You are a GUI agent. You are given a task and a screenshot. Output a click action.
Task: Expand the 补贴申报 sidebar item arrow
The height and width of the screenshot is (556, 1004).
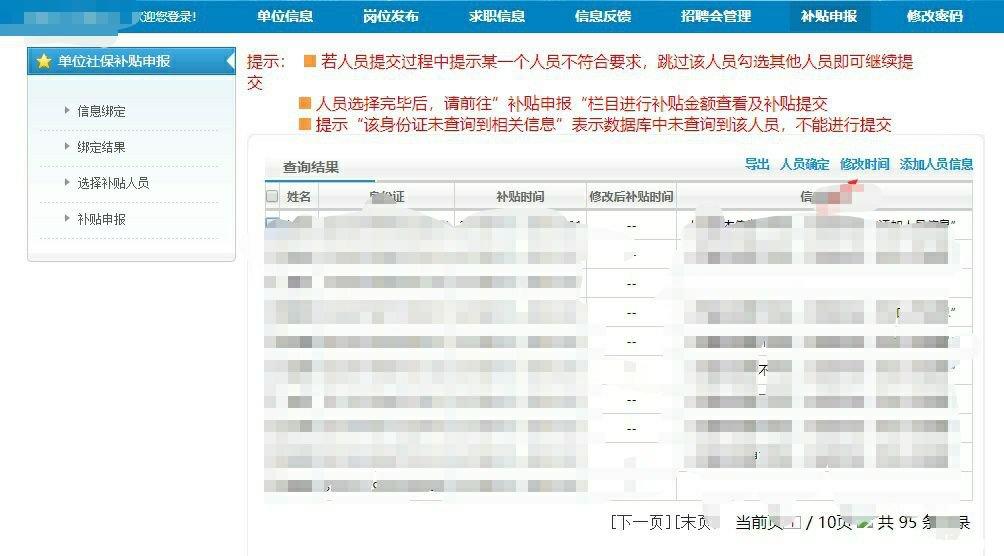click(67, 218)
